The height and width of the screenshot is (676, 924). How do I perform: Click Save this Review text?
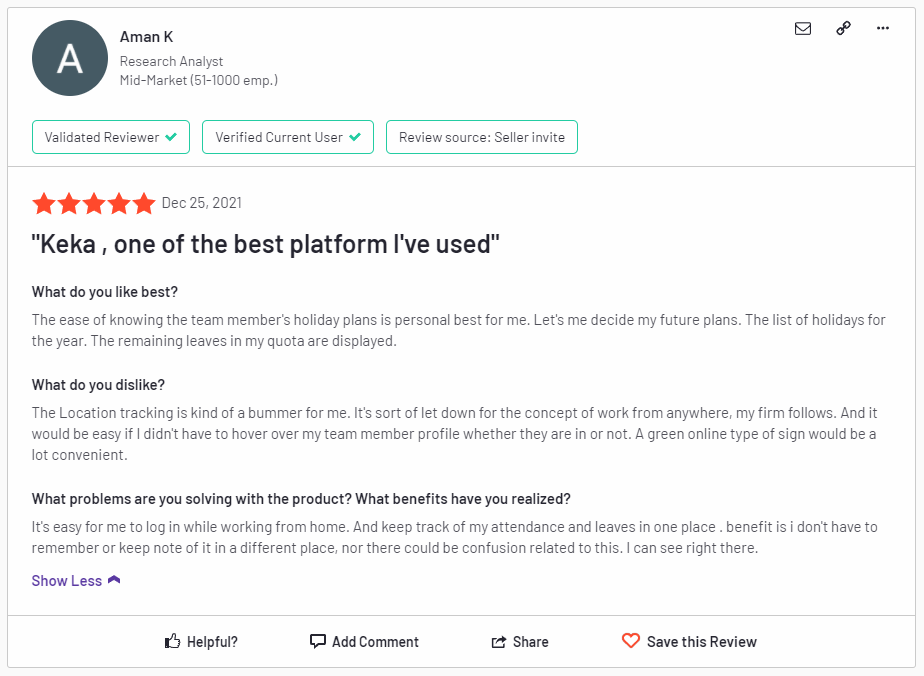coord(701,642)
